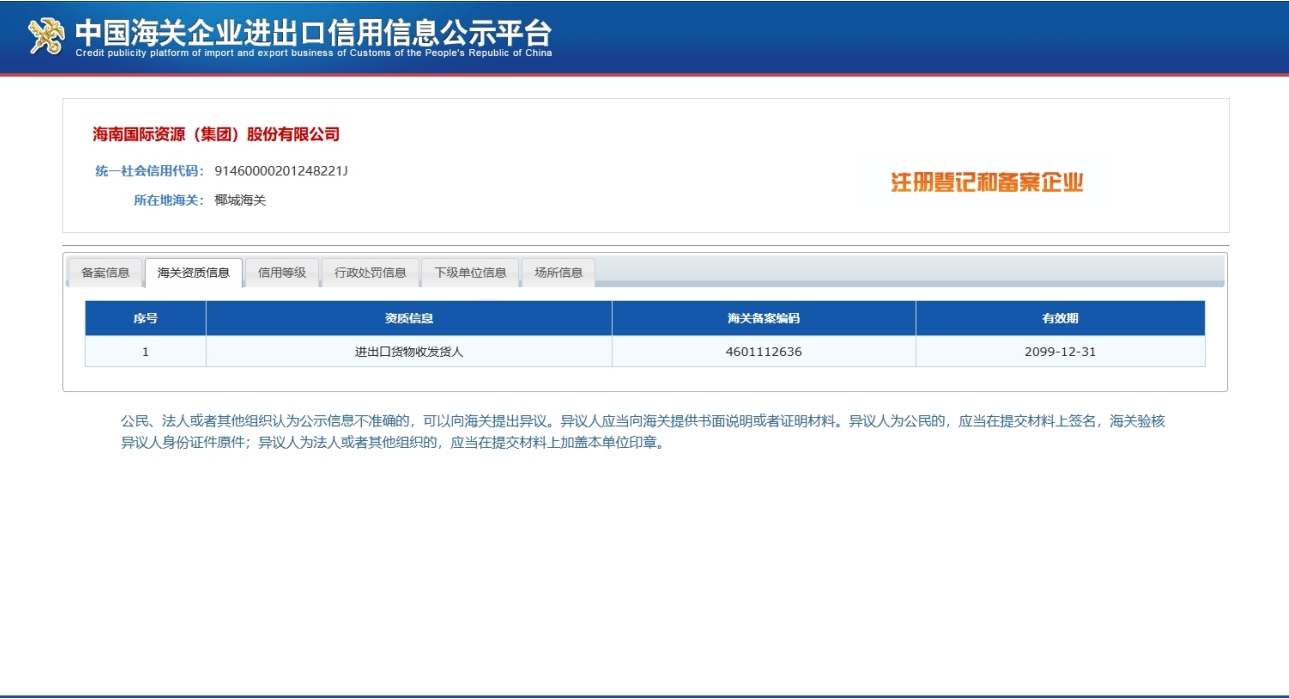Click the expiry date 2099-12-31 cell
The image size is (1289, 699).
click(1060, 352)
